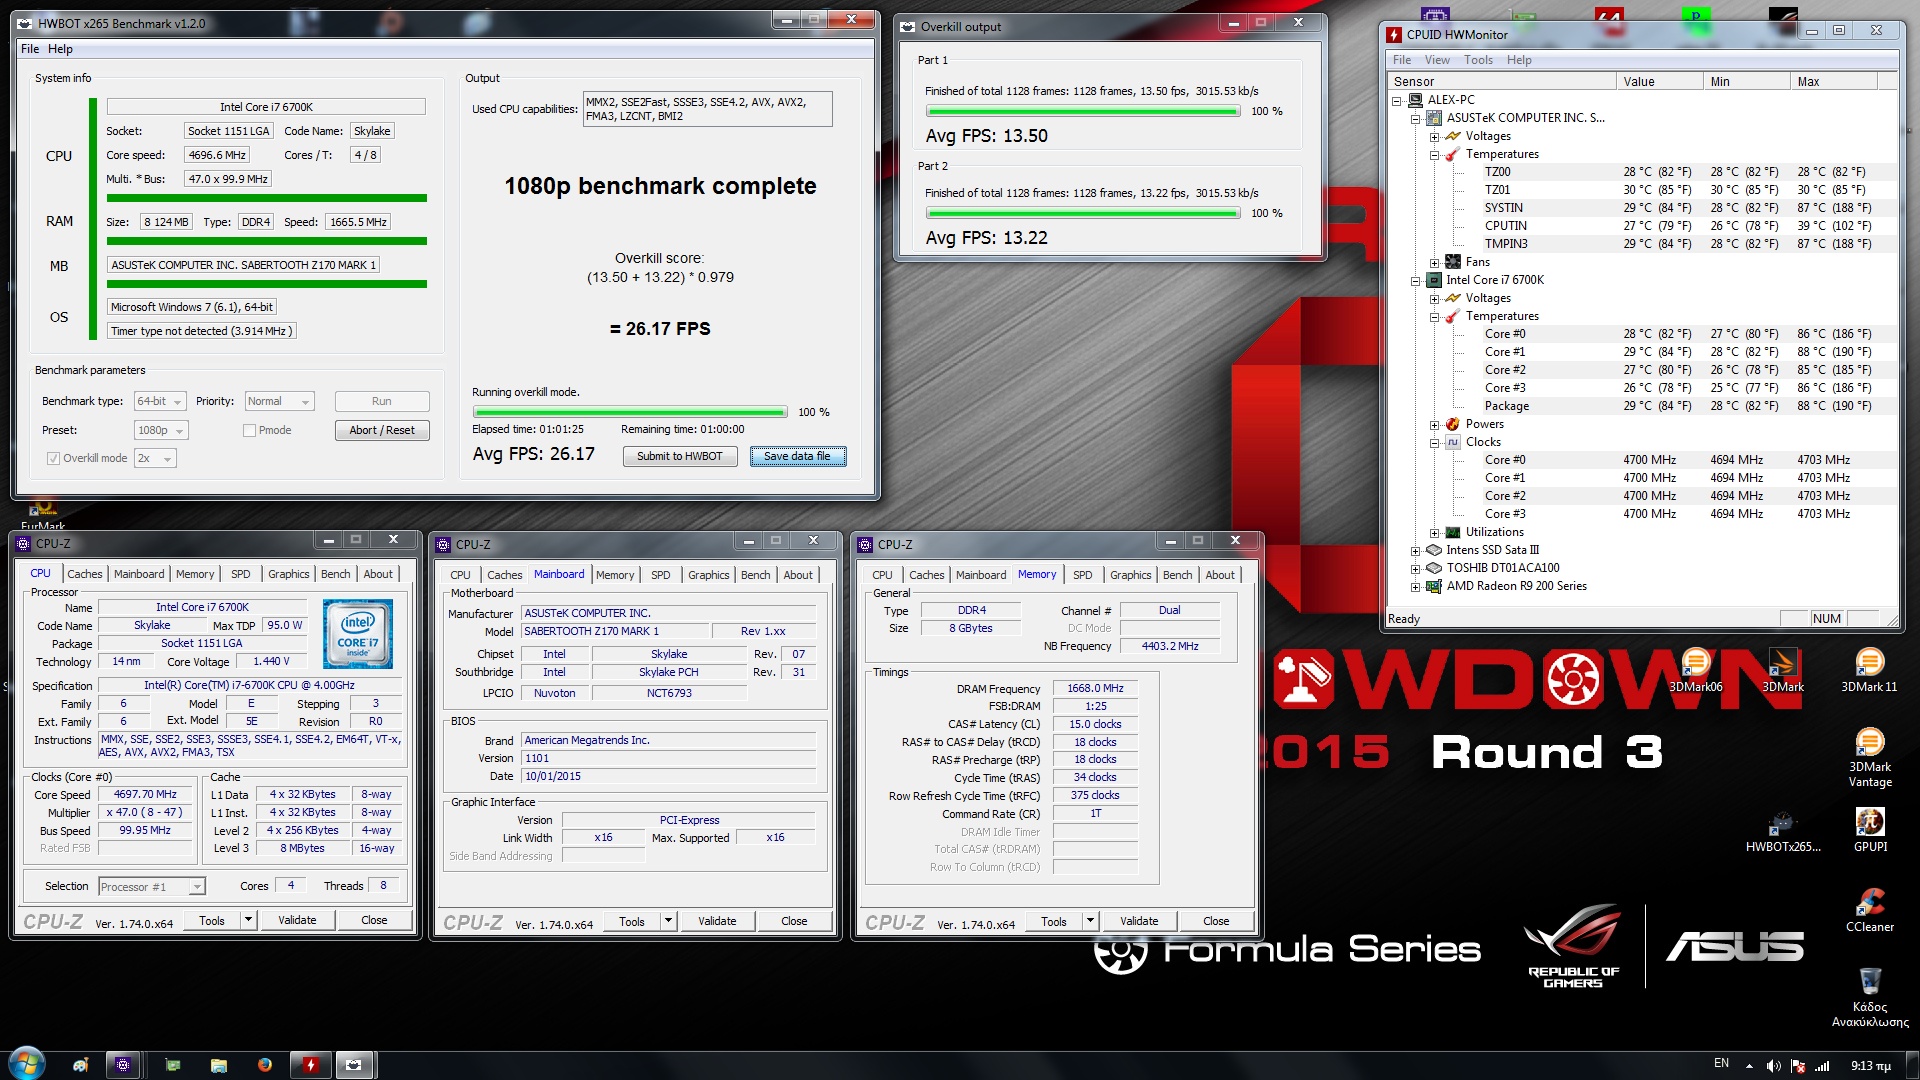
Task: Open the CCleaner desktop icon
Action: pos(1869,910)
